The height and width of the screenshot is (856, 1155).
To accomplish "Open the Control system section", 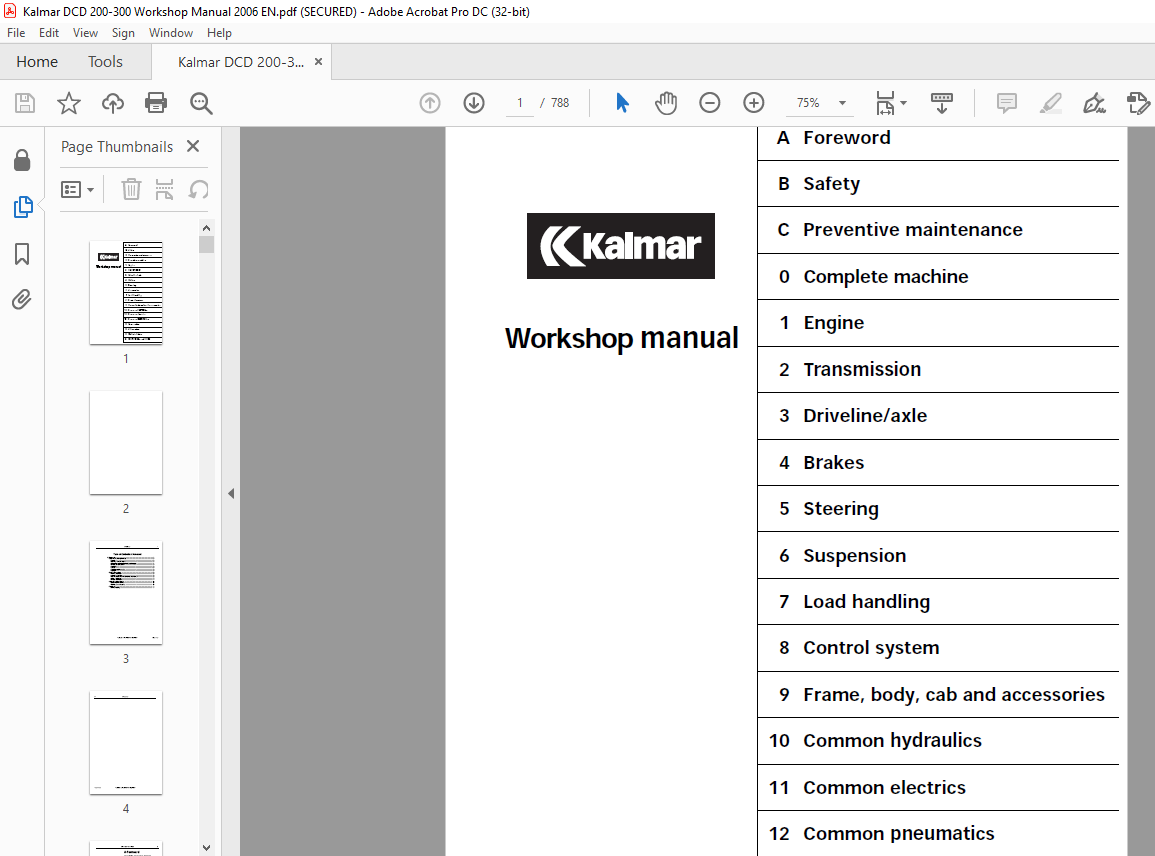I will [x=871, y=648].
